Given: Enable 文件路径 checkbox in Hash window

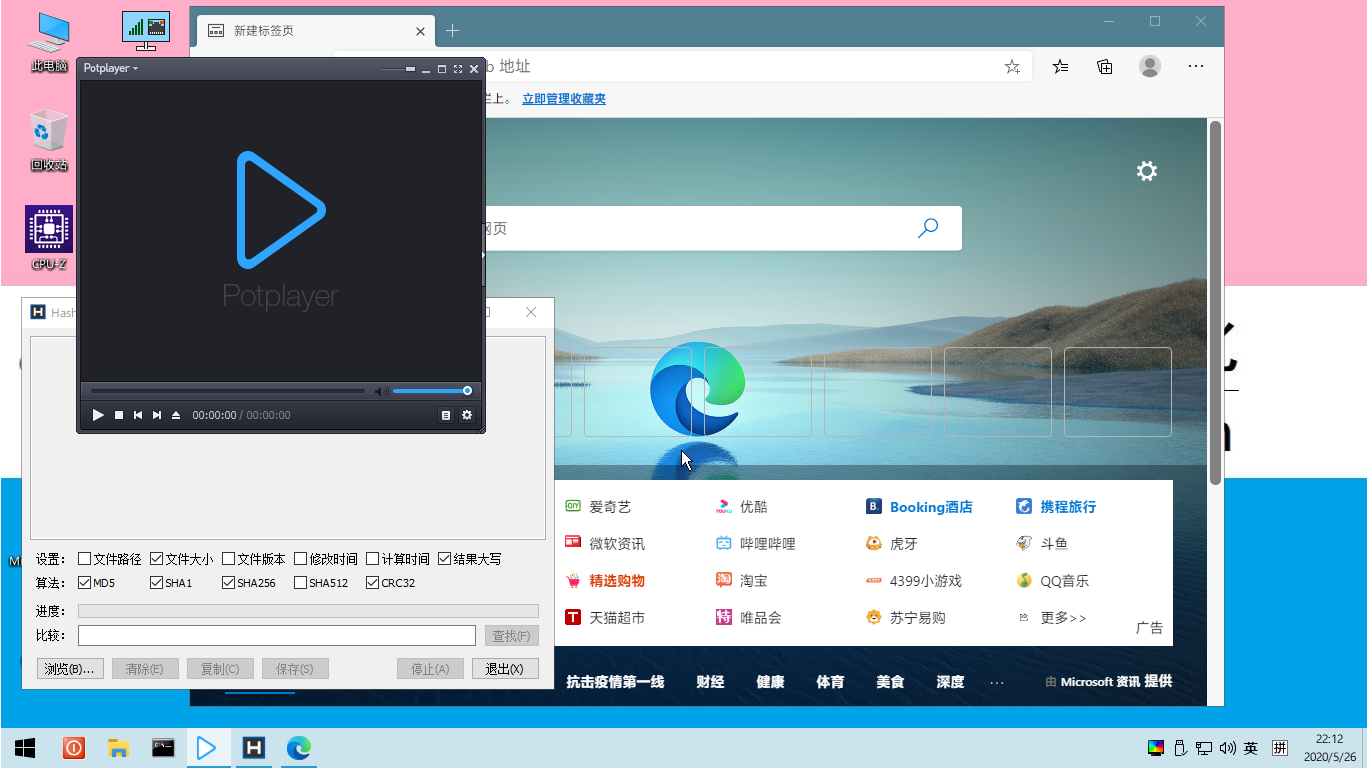Looking at the screenshot, I should (x=85, y=559).
